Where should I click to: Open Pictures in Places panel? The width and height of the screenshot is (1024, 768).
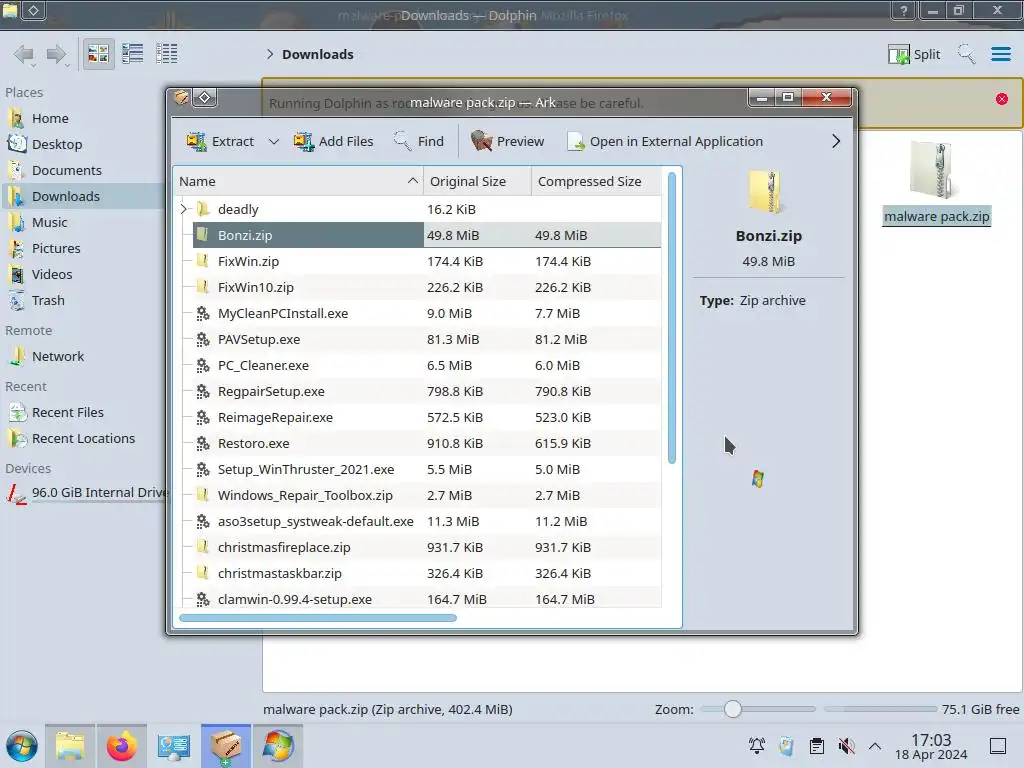pyautogui.click(x=56, y=249)
